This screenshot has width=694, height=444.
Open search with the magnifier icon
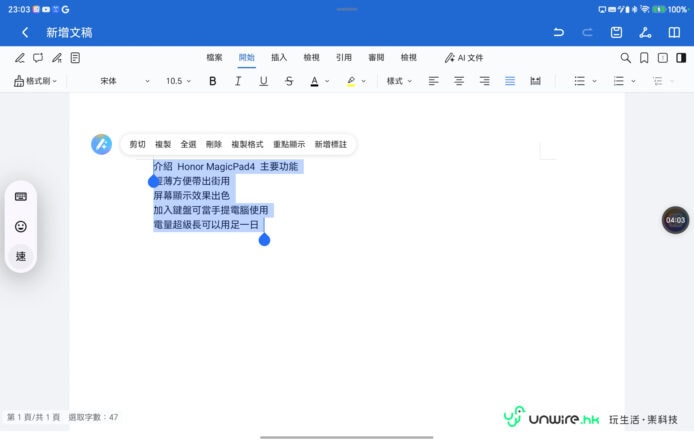[625, 58]
